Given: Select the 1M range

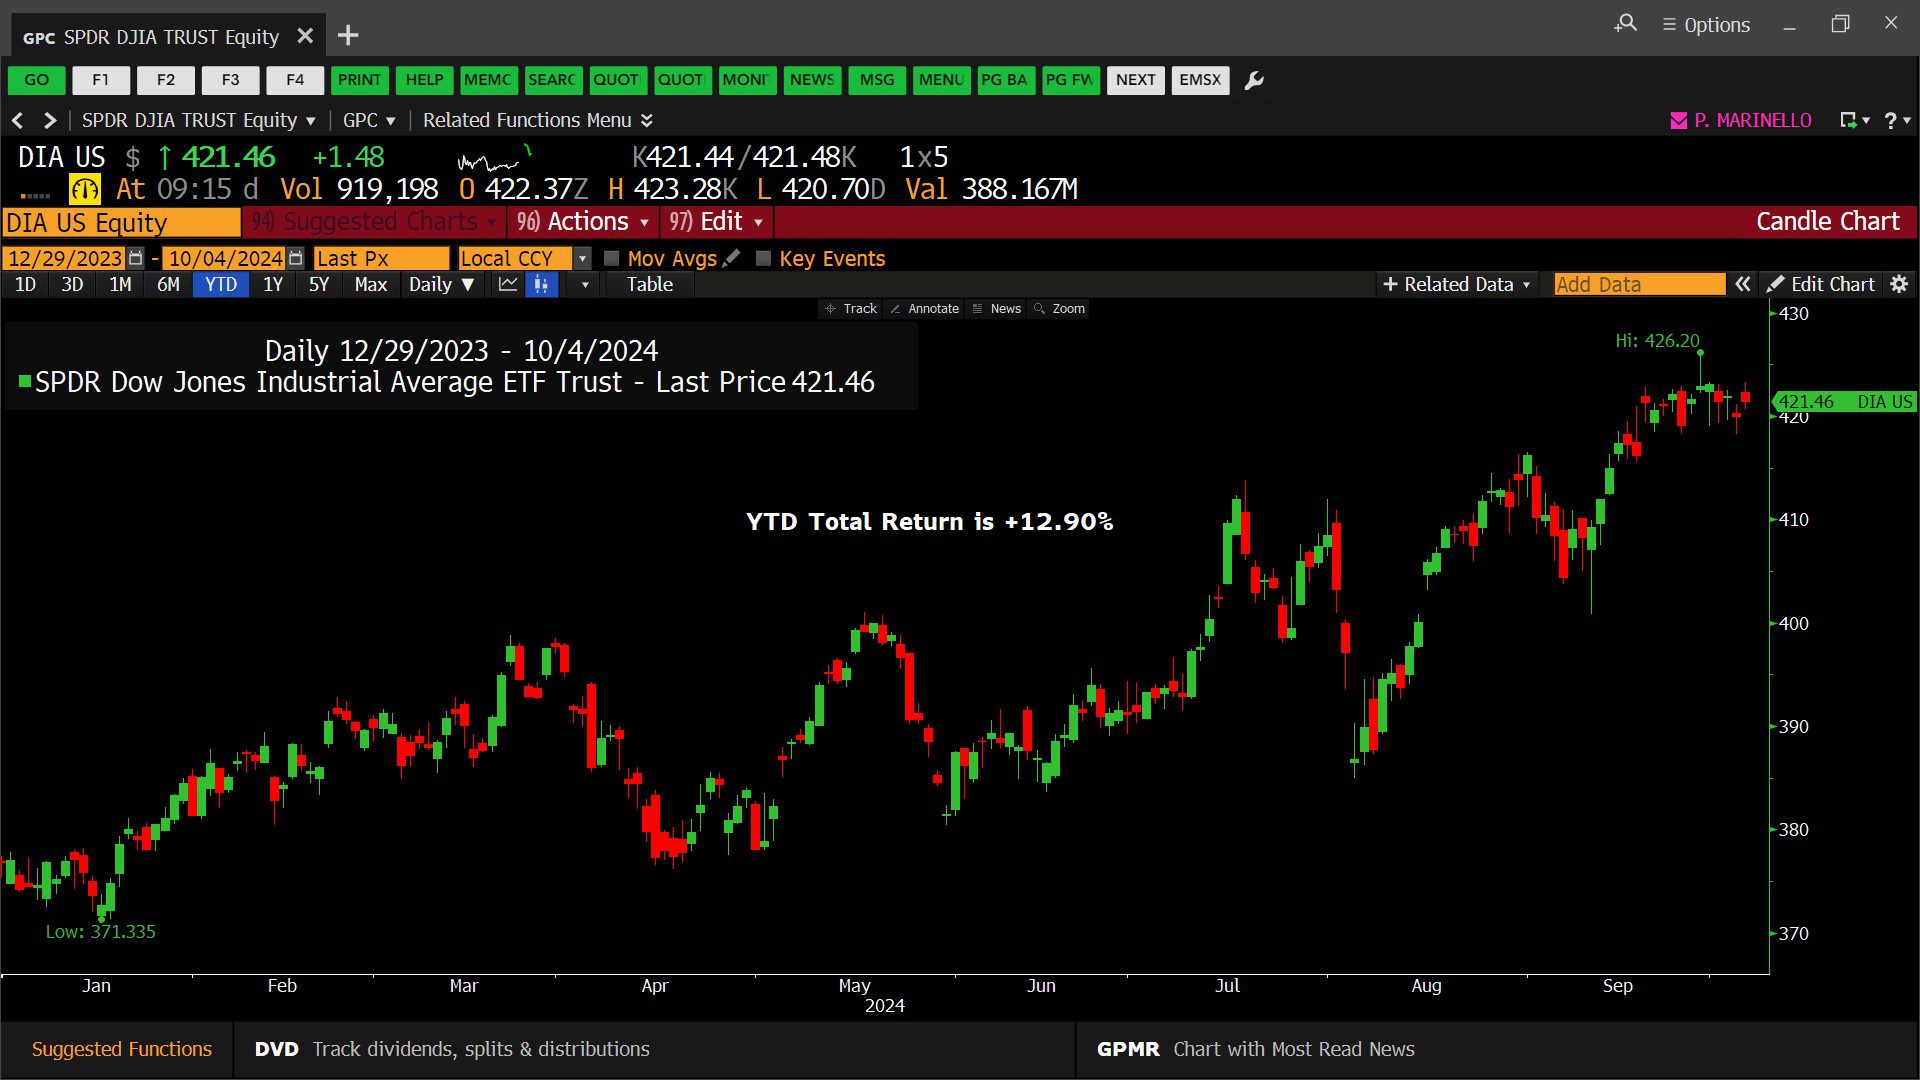Looking at the screenshot, I should 120,284.
